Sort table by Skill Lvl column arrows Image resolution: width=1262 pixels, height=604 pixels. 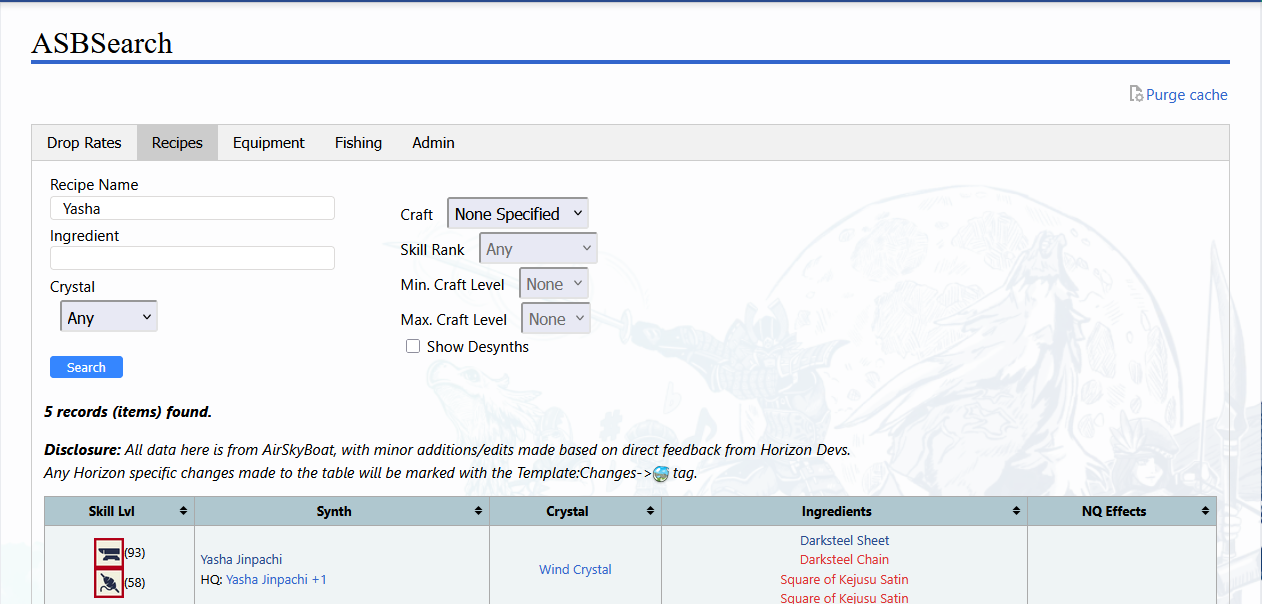coord(183,511)
